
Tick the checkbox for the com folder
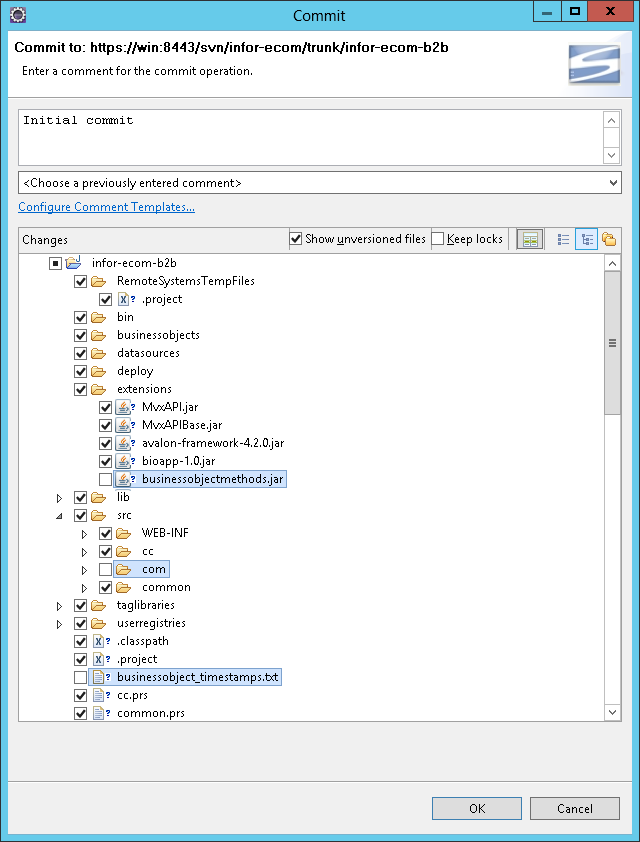106,570
